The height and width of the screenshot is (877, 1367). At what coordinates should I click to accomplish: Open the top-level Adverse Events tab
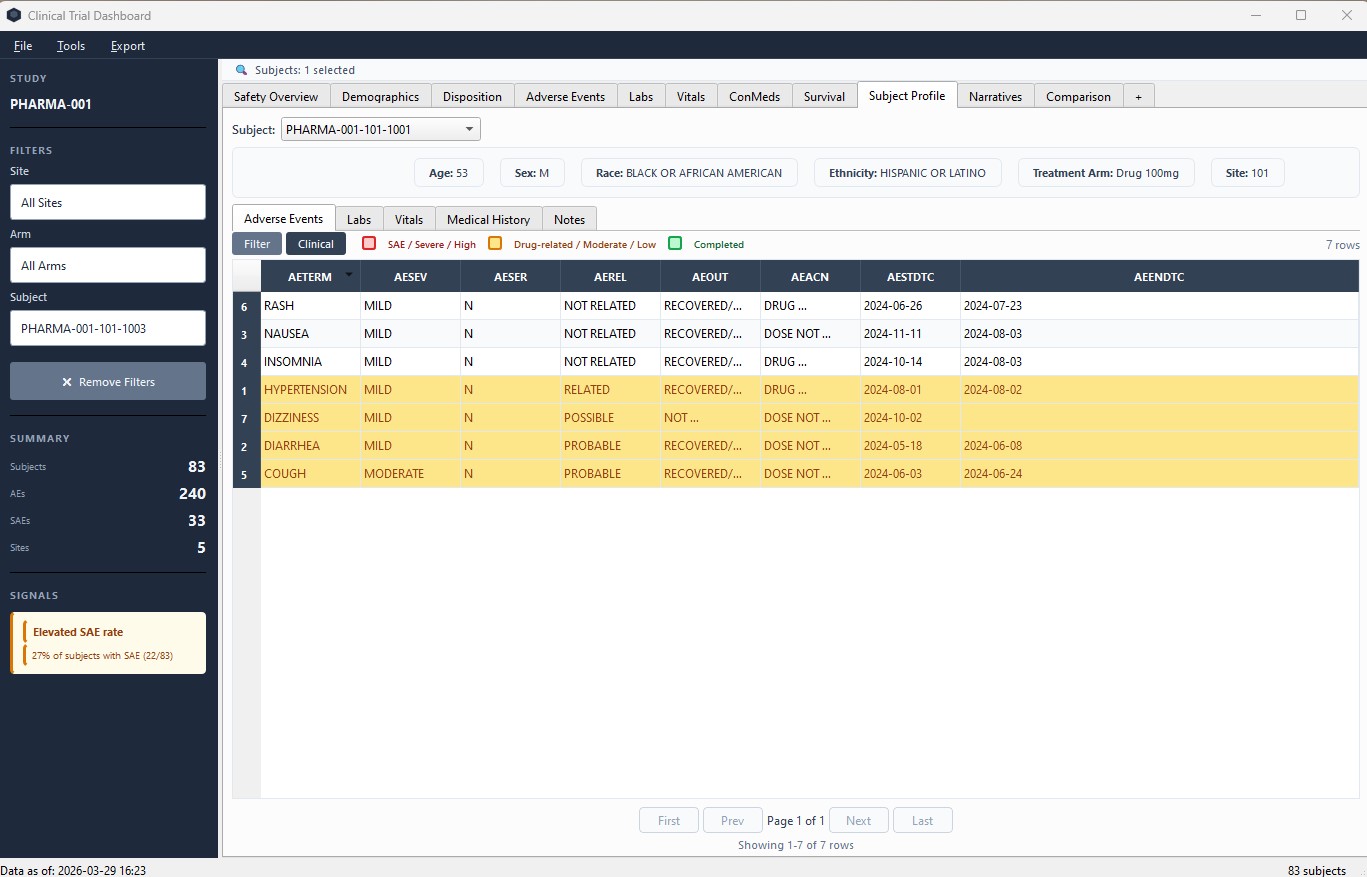pyautogui.click(x=565, y=96)
